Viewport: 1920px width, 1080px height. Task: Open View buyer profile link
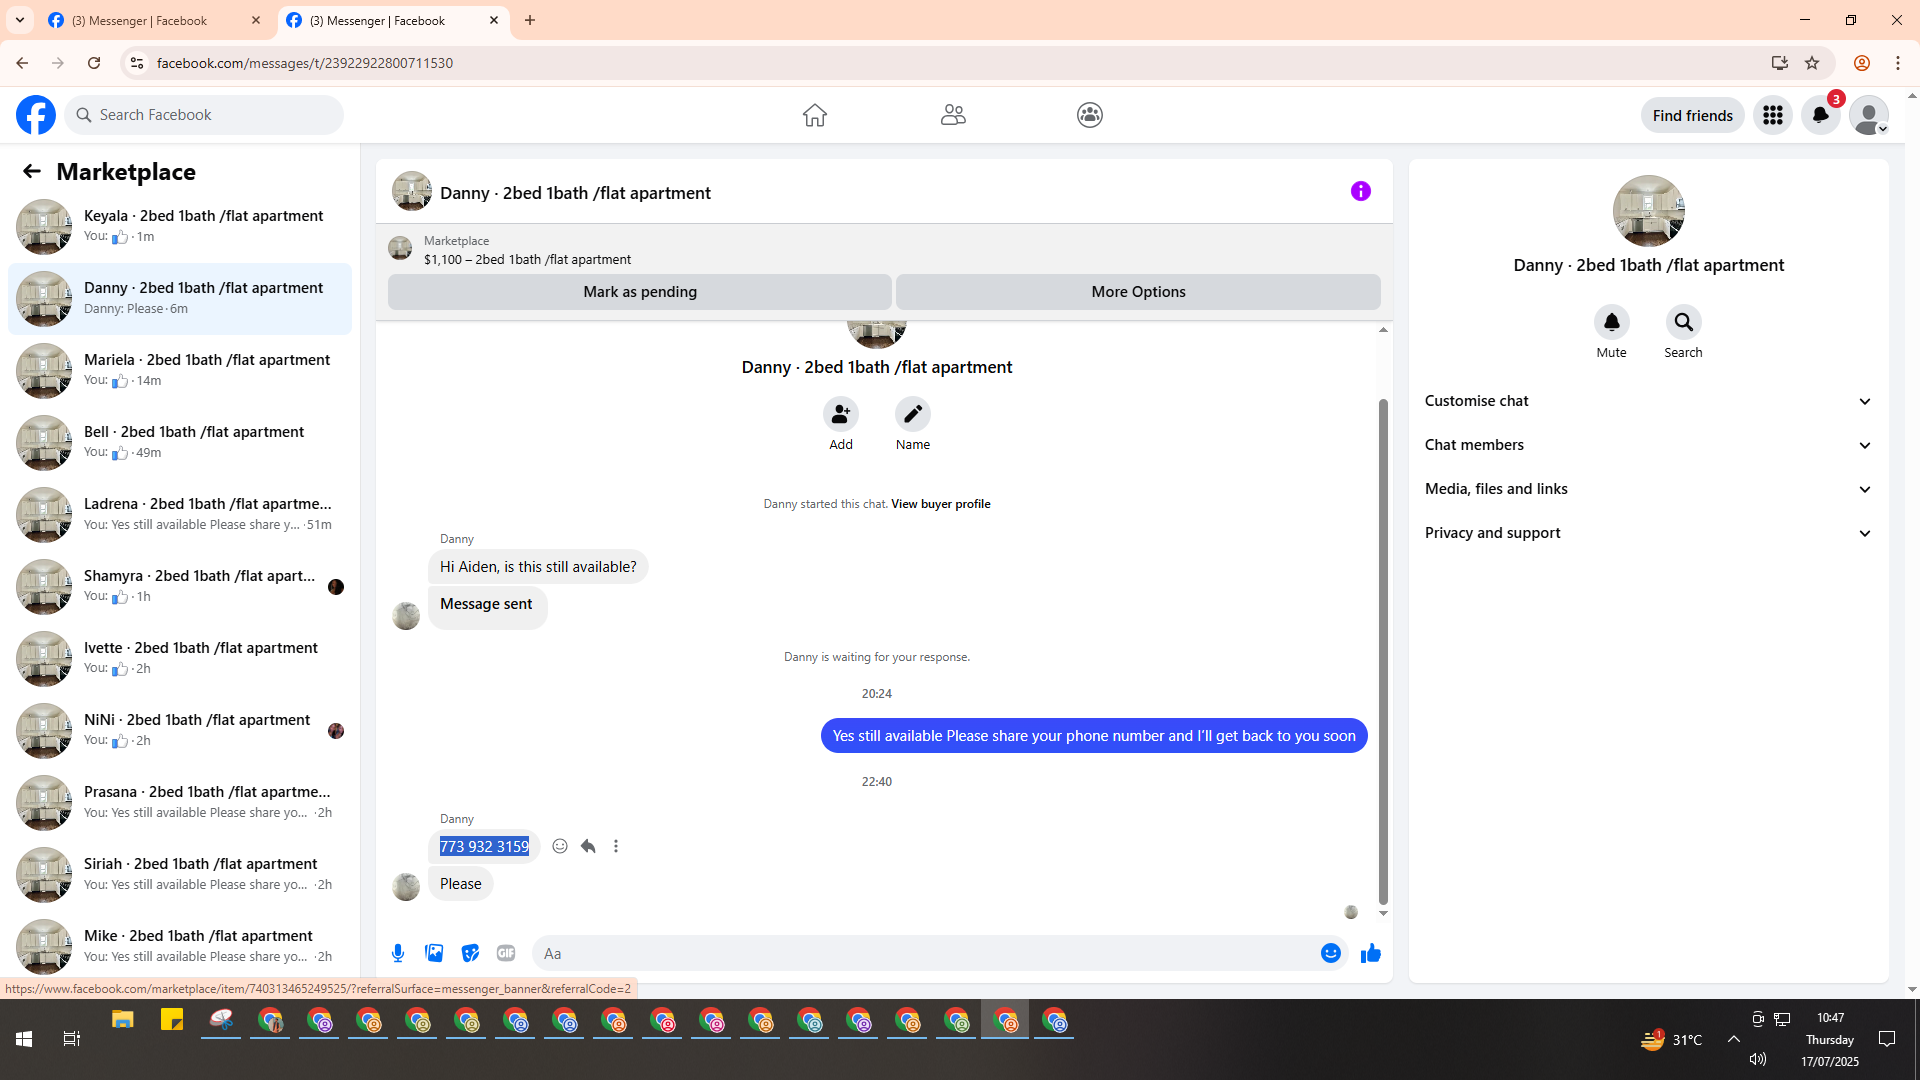(x=941, y=504)
